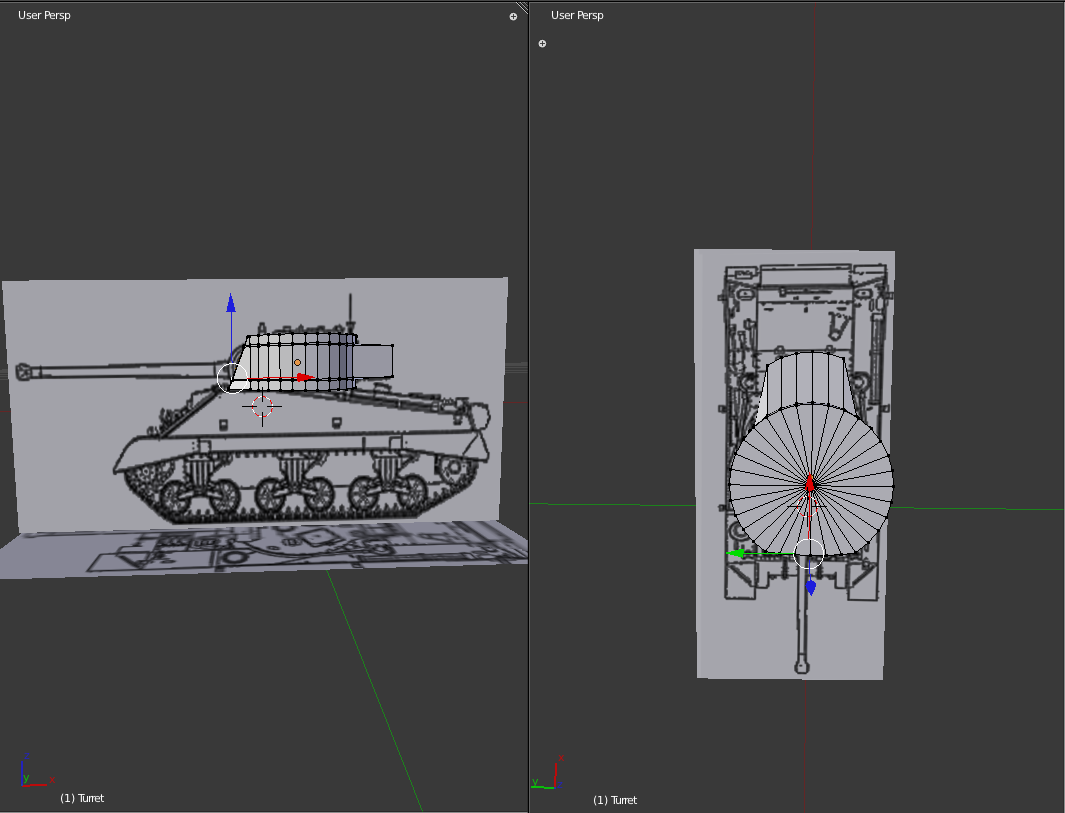Select the orange origin dot of the turret
1065x813 pixels.
pyautogui.click(x=297, y=363)
